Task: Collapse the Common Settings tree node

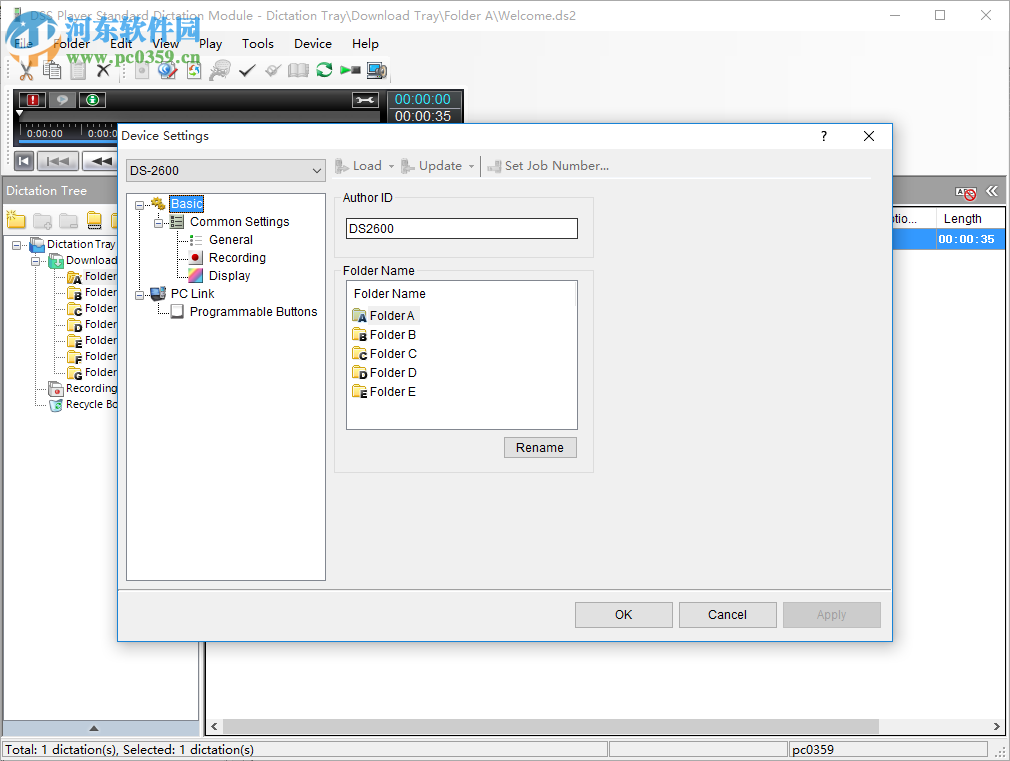Action: [x=158, y=224]
